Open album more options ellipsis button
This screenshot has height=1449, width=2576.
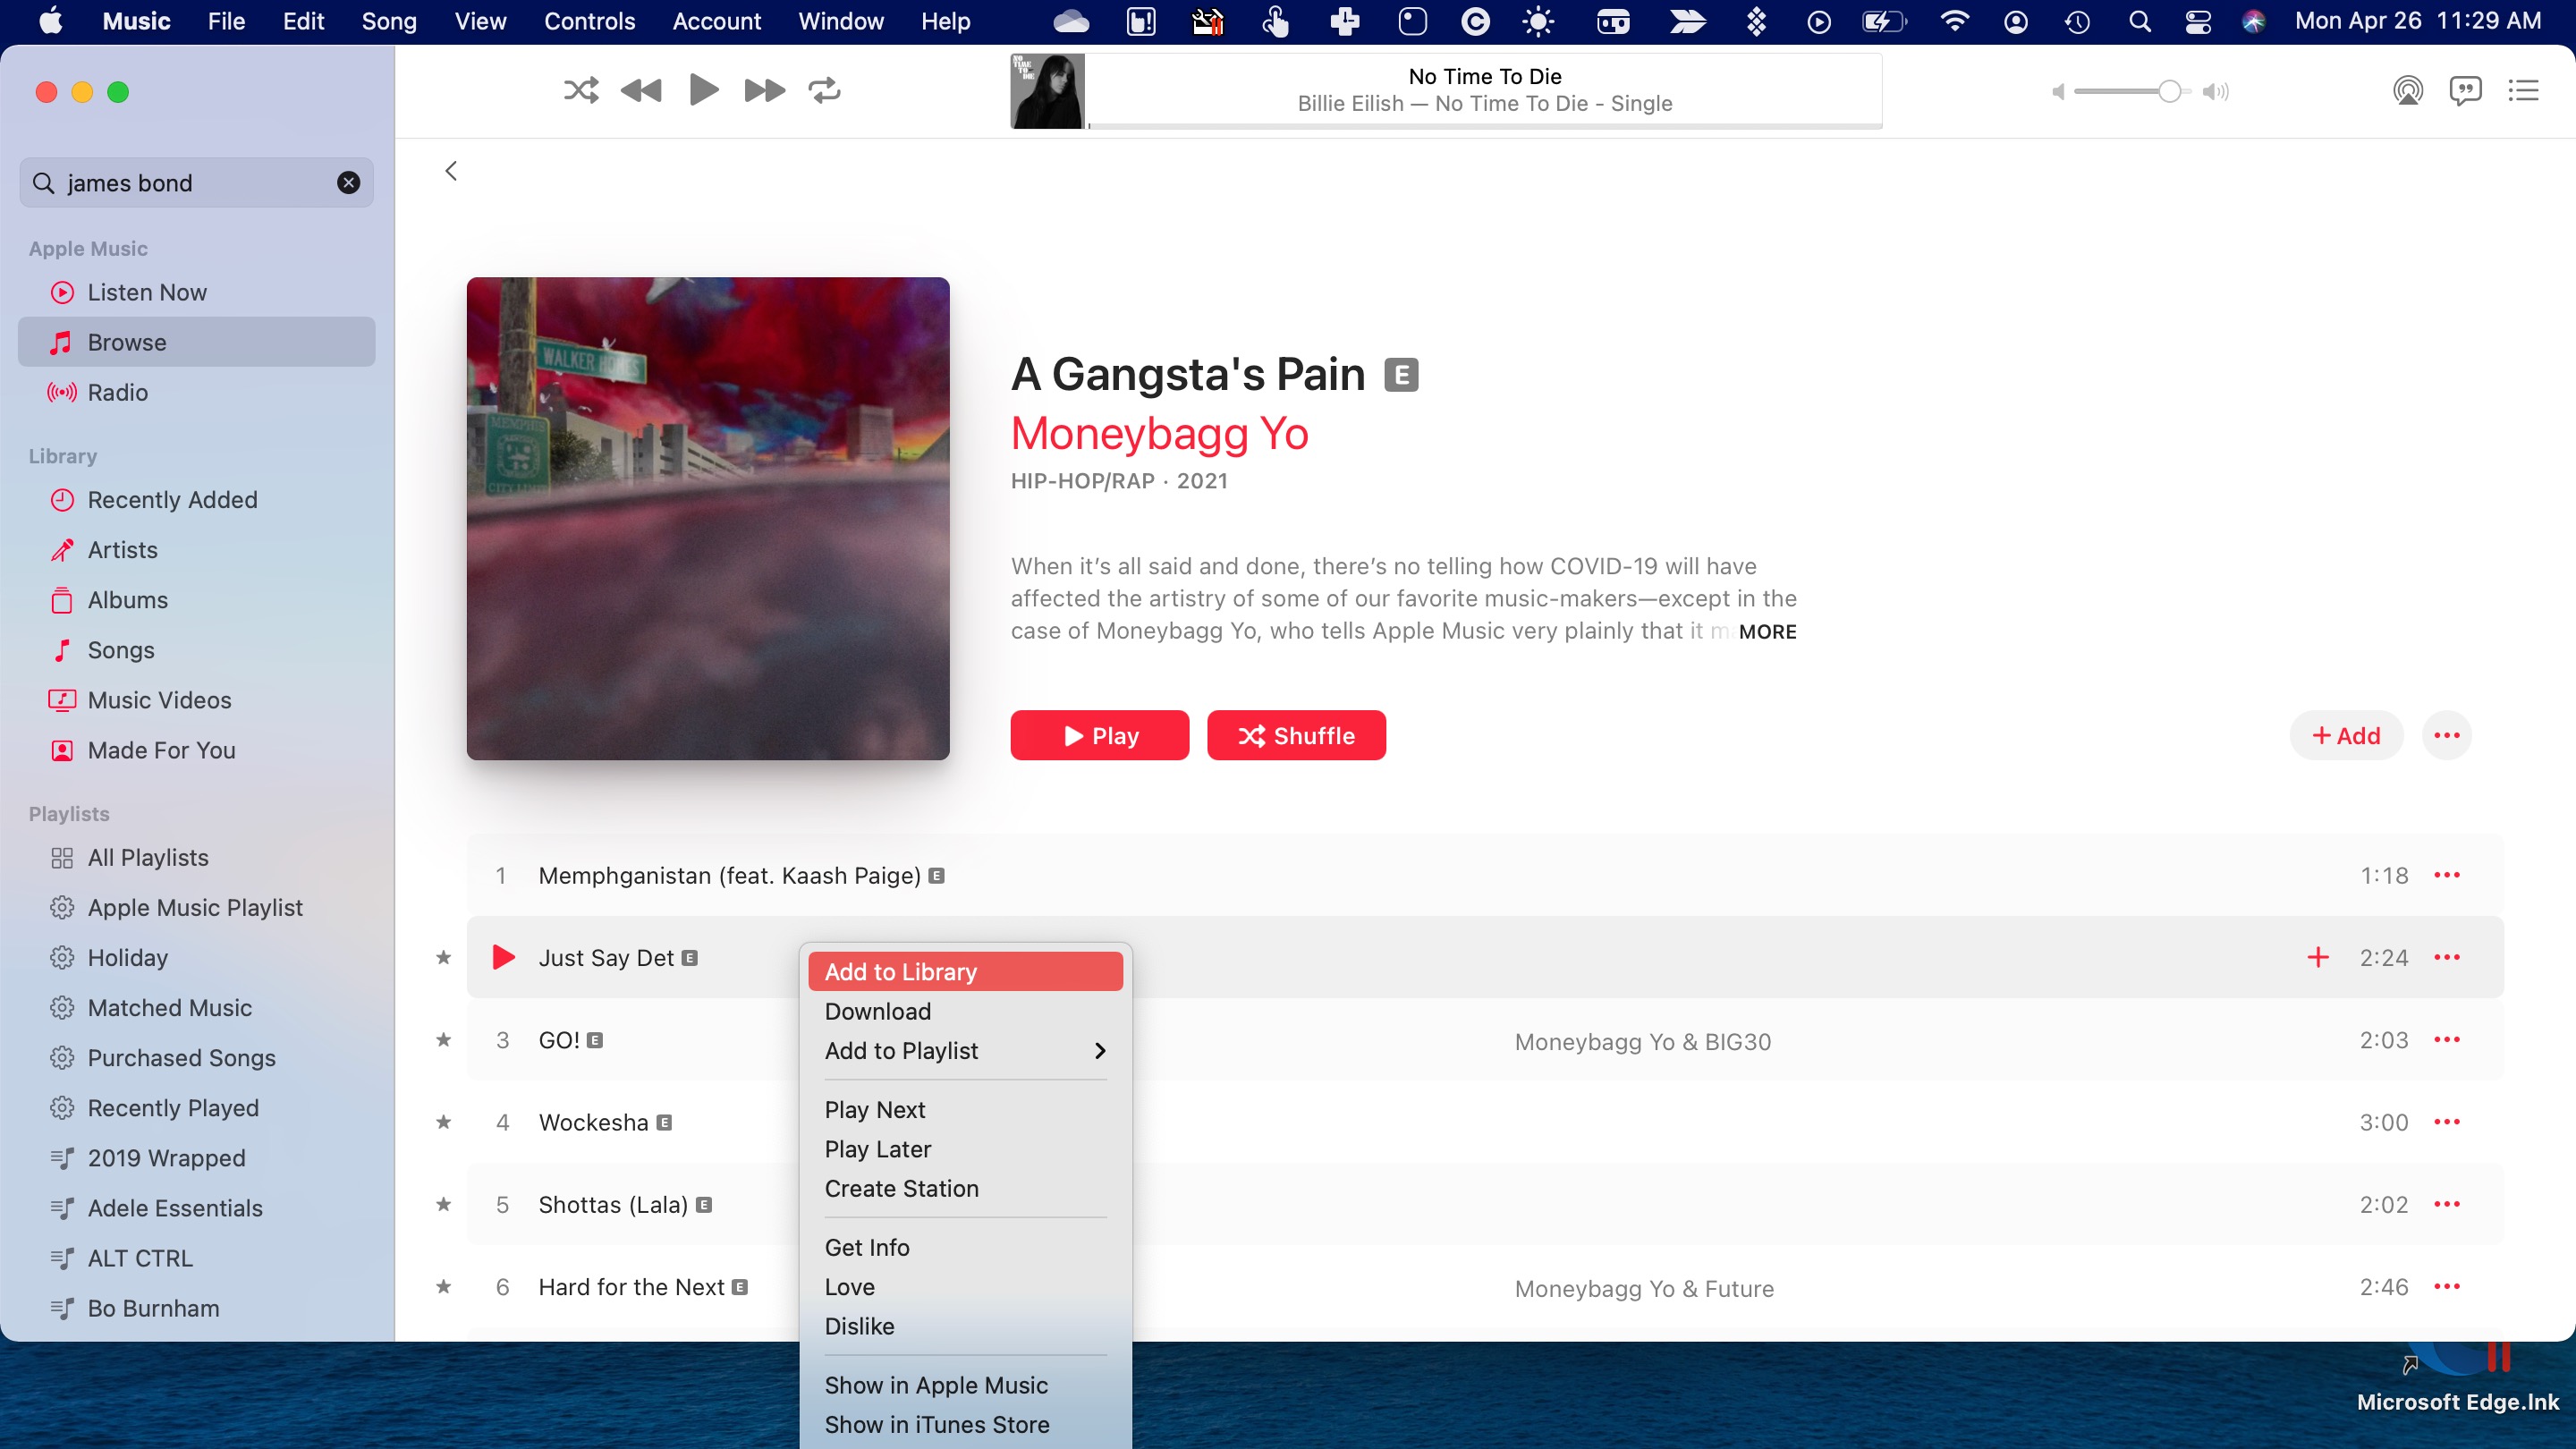tap(2447, 736)
